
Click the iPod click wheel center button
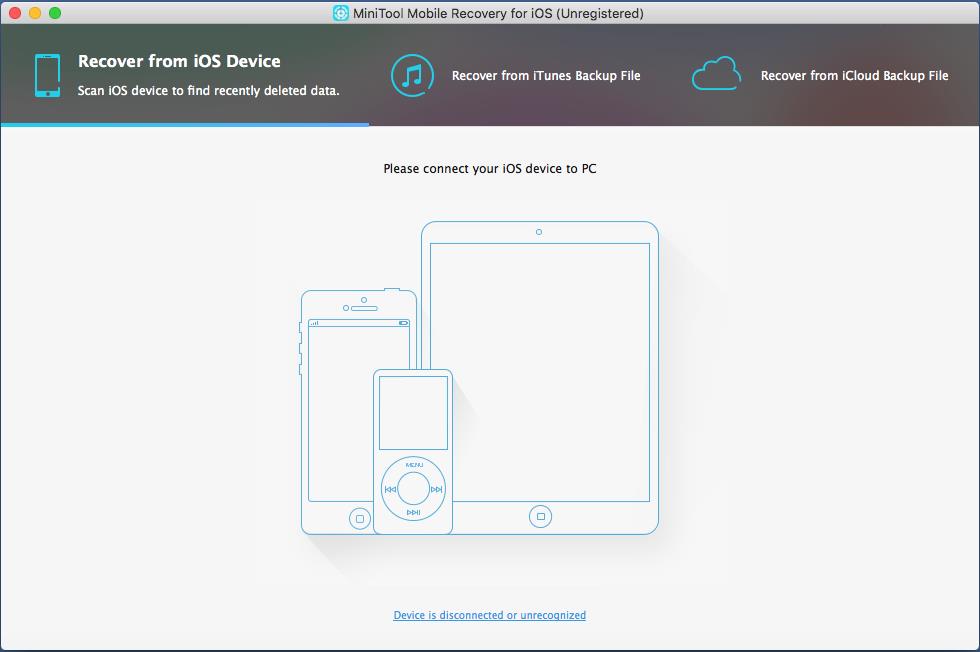414,489
